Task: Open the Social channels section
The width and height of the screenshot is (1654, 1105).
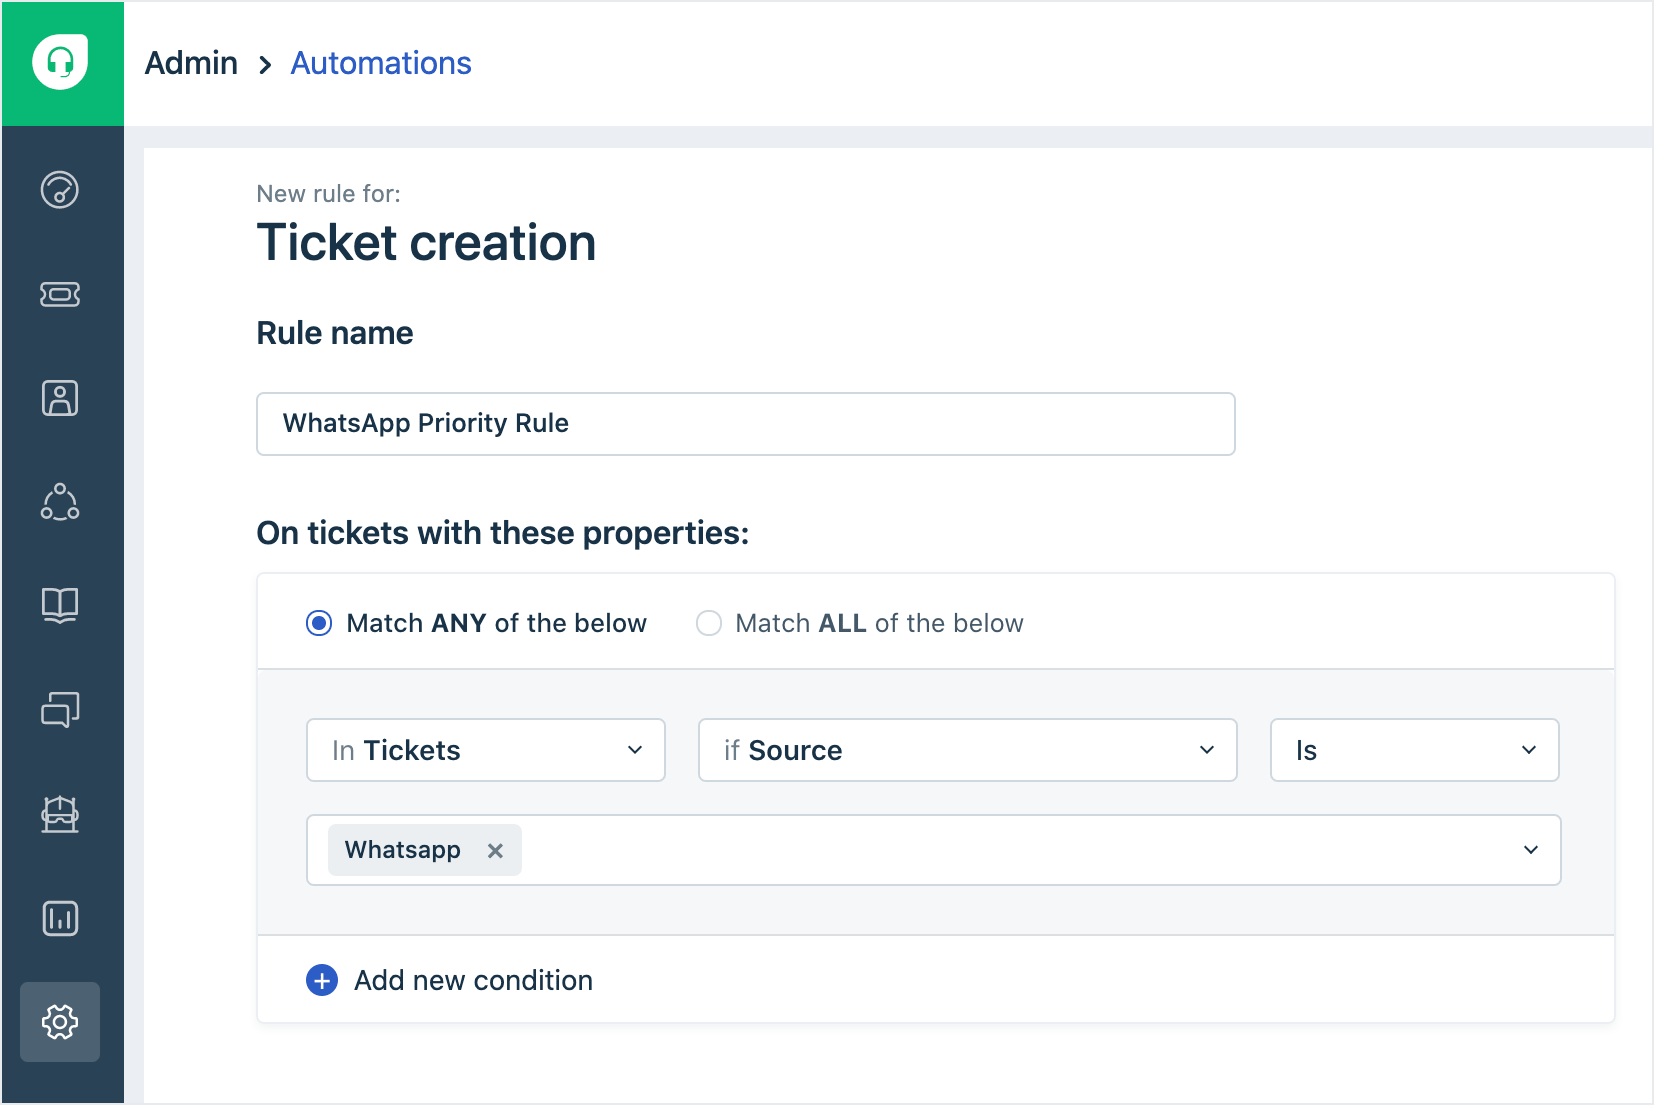Action: 60,503
